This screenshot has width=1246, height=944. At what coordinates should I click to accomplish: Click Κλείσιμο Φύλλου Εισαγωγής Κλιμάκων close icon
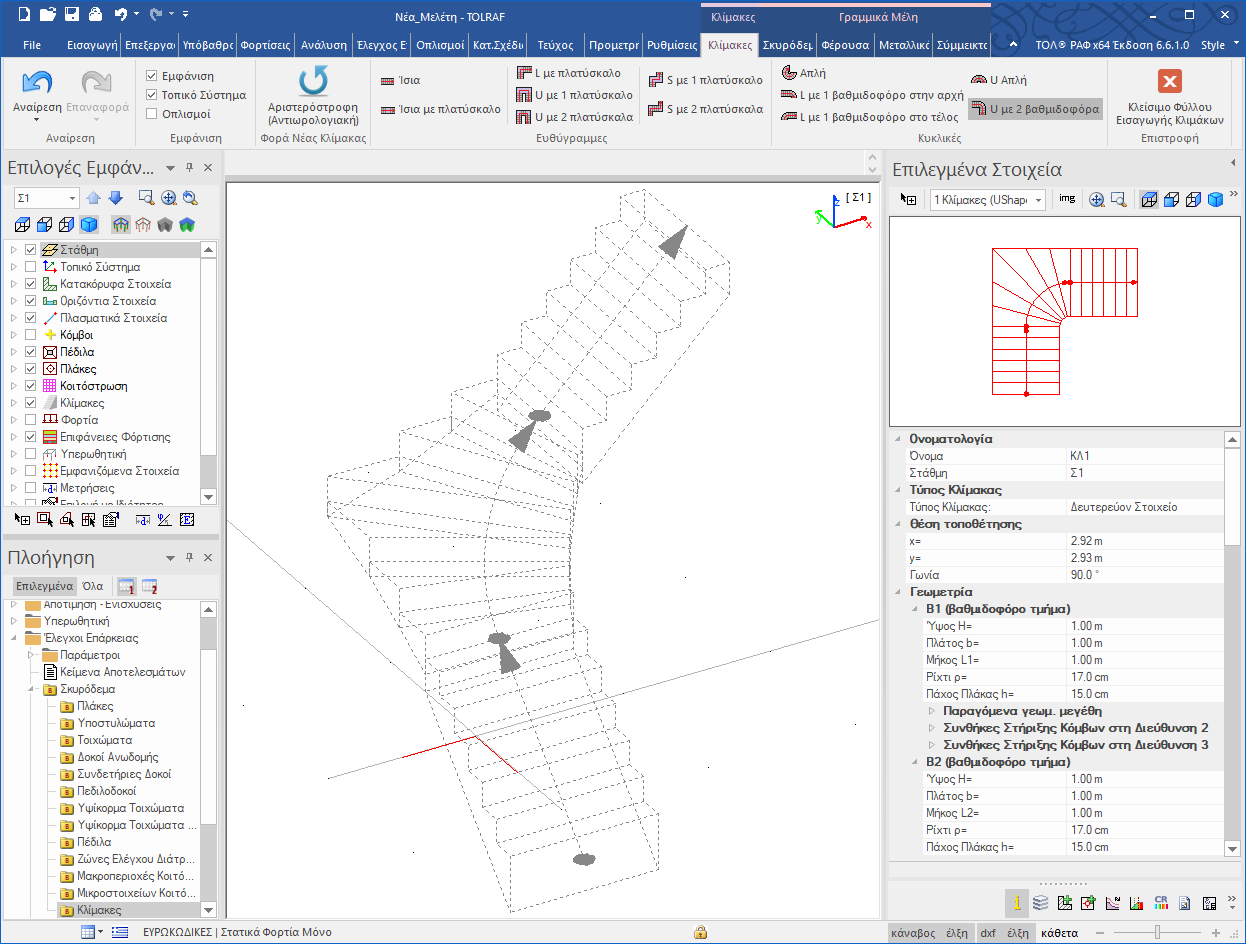tap(1168, 82)
